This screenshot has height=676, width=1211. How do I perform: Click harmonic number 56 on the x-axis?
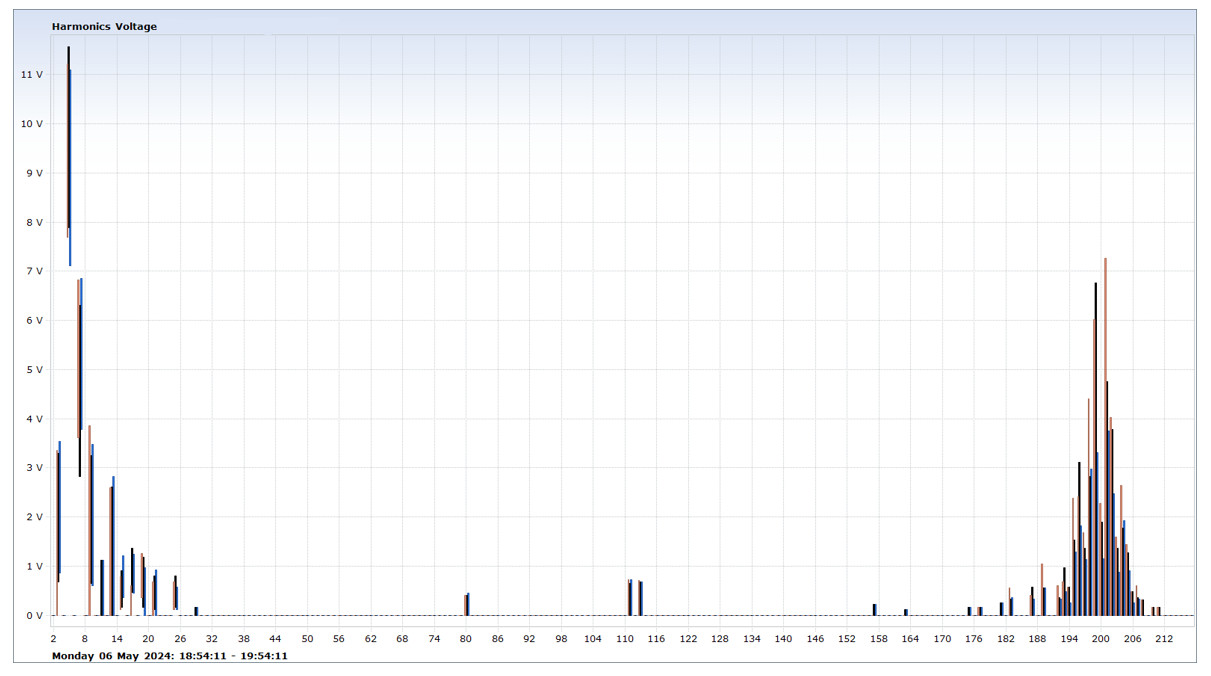[339, 638]
